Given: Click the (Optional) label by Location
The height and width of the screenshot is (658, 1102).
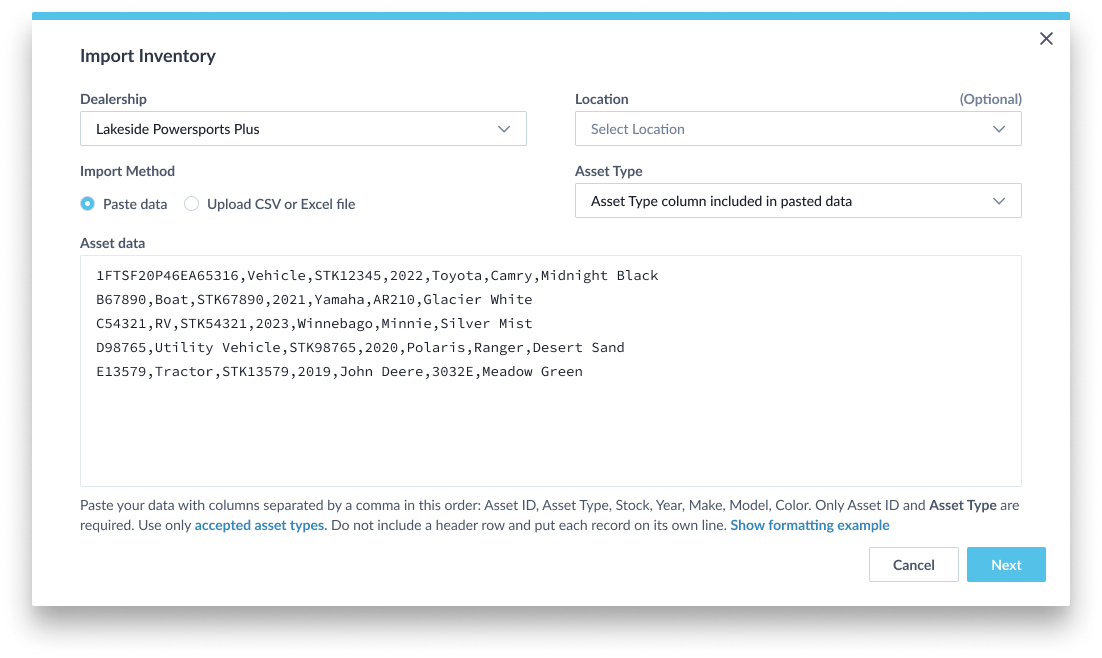Looking at the screenshot, I should click(x=990, y=99).
